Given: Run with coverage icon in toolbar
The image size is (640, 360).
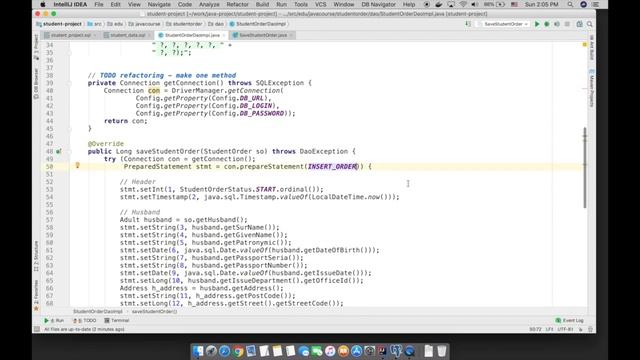Looking at the screenshot, I should click(557, 24).
